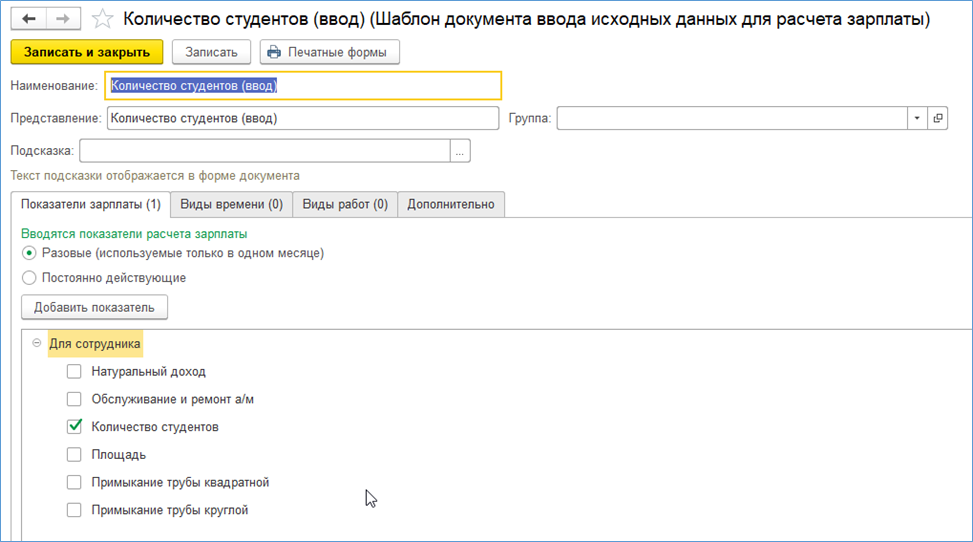Click into the Представление text field
This screenshot has width=973, height=542.
302,118
